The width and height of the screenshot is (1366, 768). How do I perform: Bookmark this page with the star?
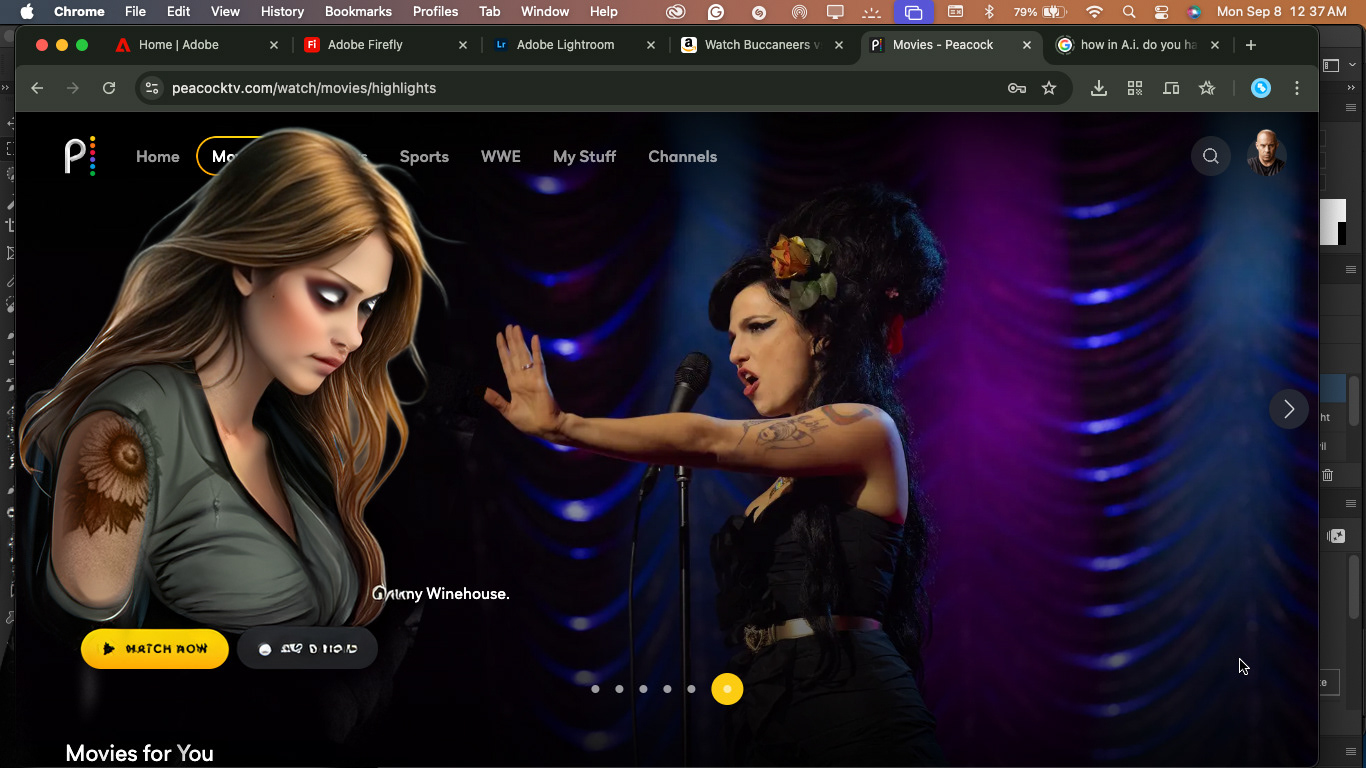1049,88
